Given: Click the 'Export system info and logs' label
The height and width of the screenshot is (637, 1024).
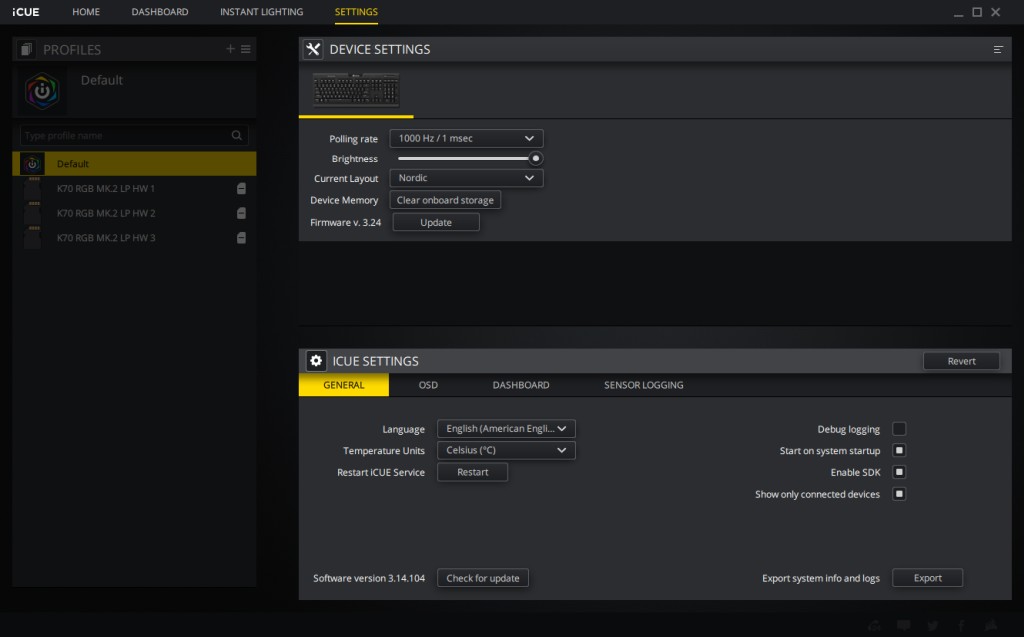Looking at the screenshot, I should pos(820,578).
